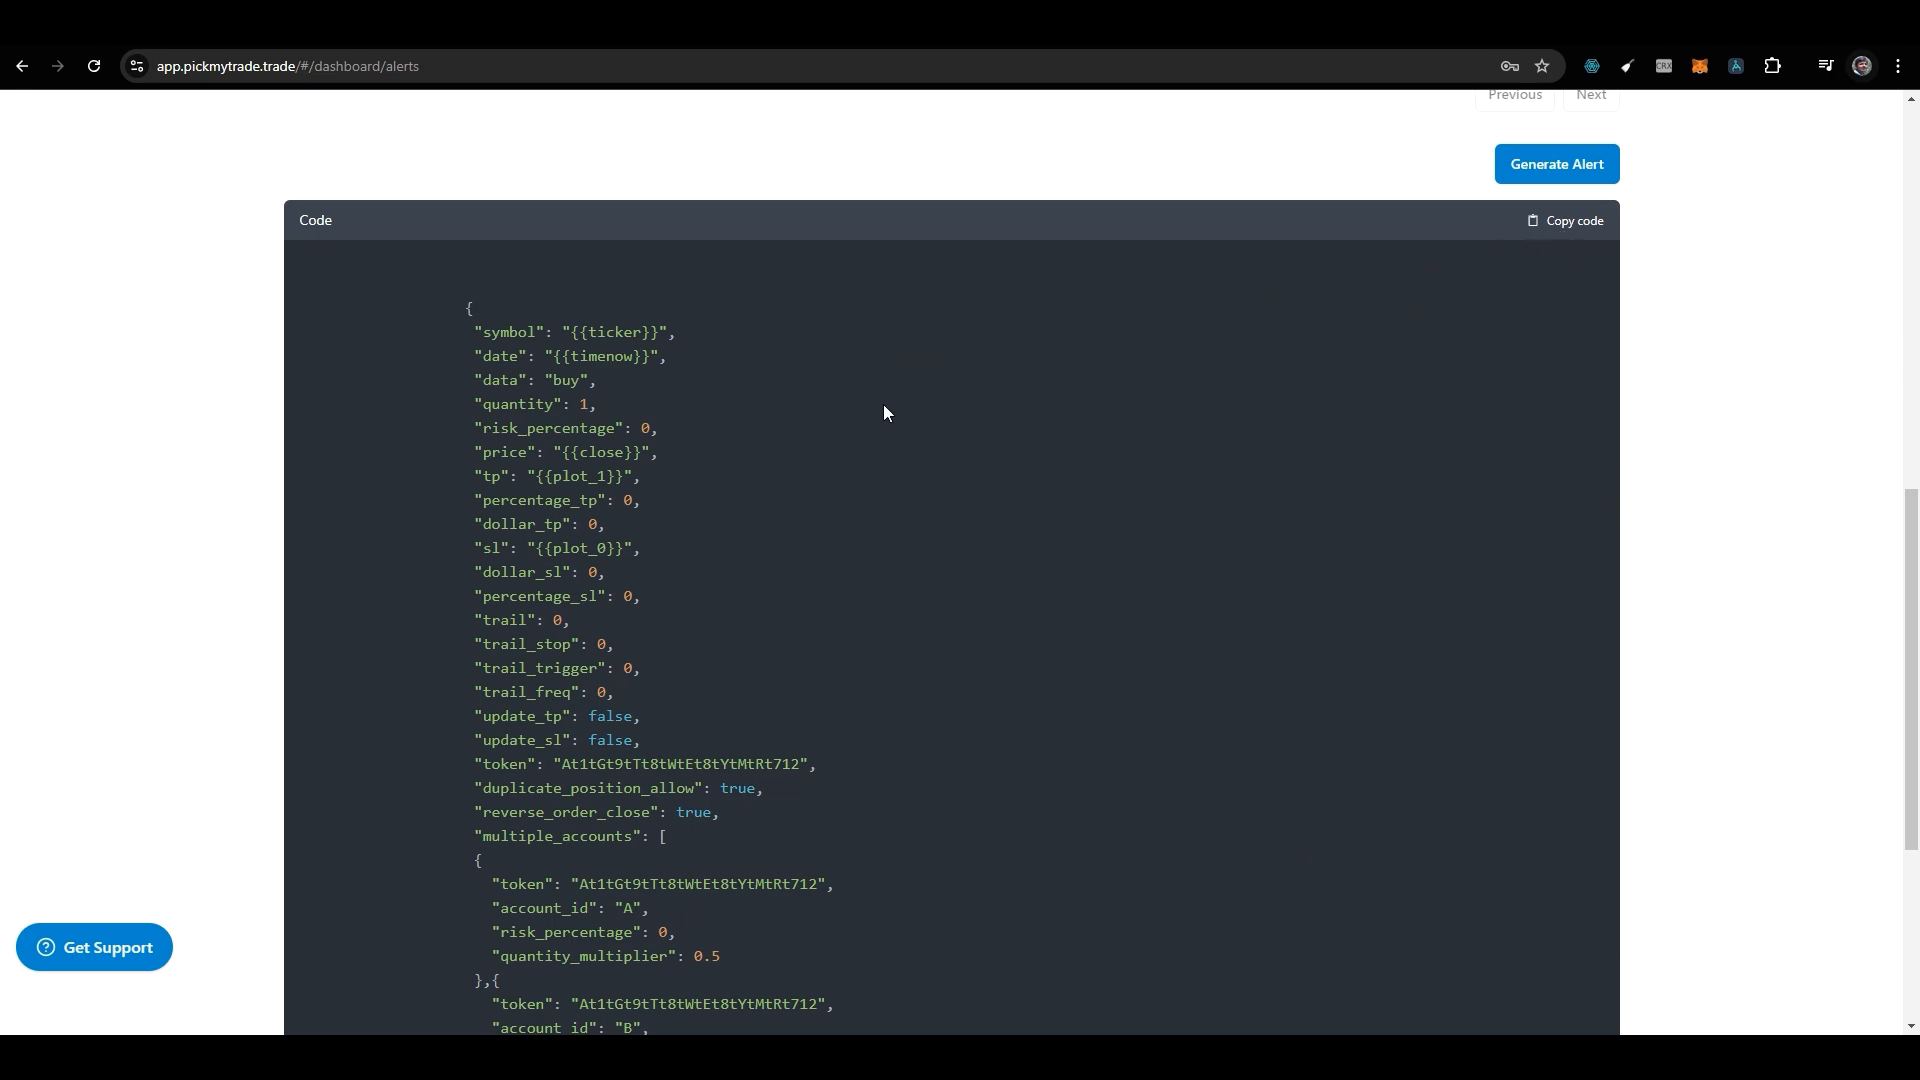Click the bookmark star icon
The width and height of the screenshot is (1920, 1080).
click(1543, 66)
